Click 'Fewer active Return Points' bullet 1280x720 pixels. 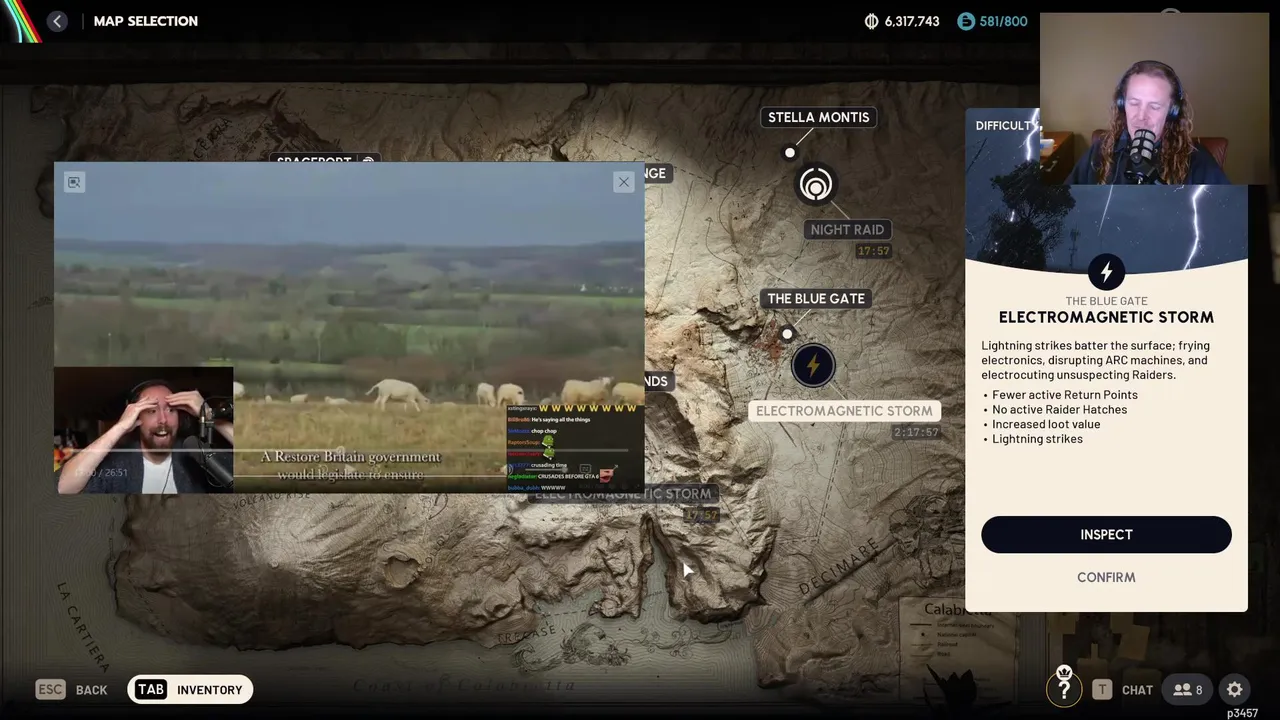point(1064,395)
